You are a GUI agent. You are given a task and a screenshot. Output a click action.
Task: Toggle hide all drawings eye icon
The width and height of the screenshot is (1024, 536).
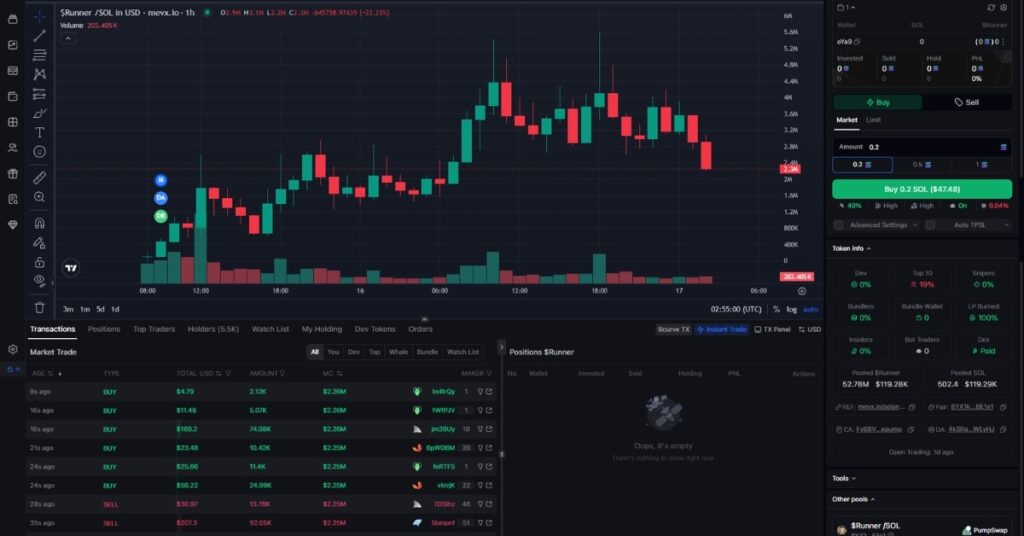[x=39, y=281]
